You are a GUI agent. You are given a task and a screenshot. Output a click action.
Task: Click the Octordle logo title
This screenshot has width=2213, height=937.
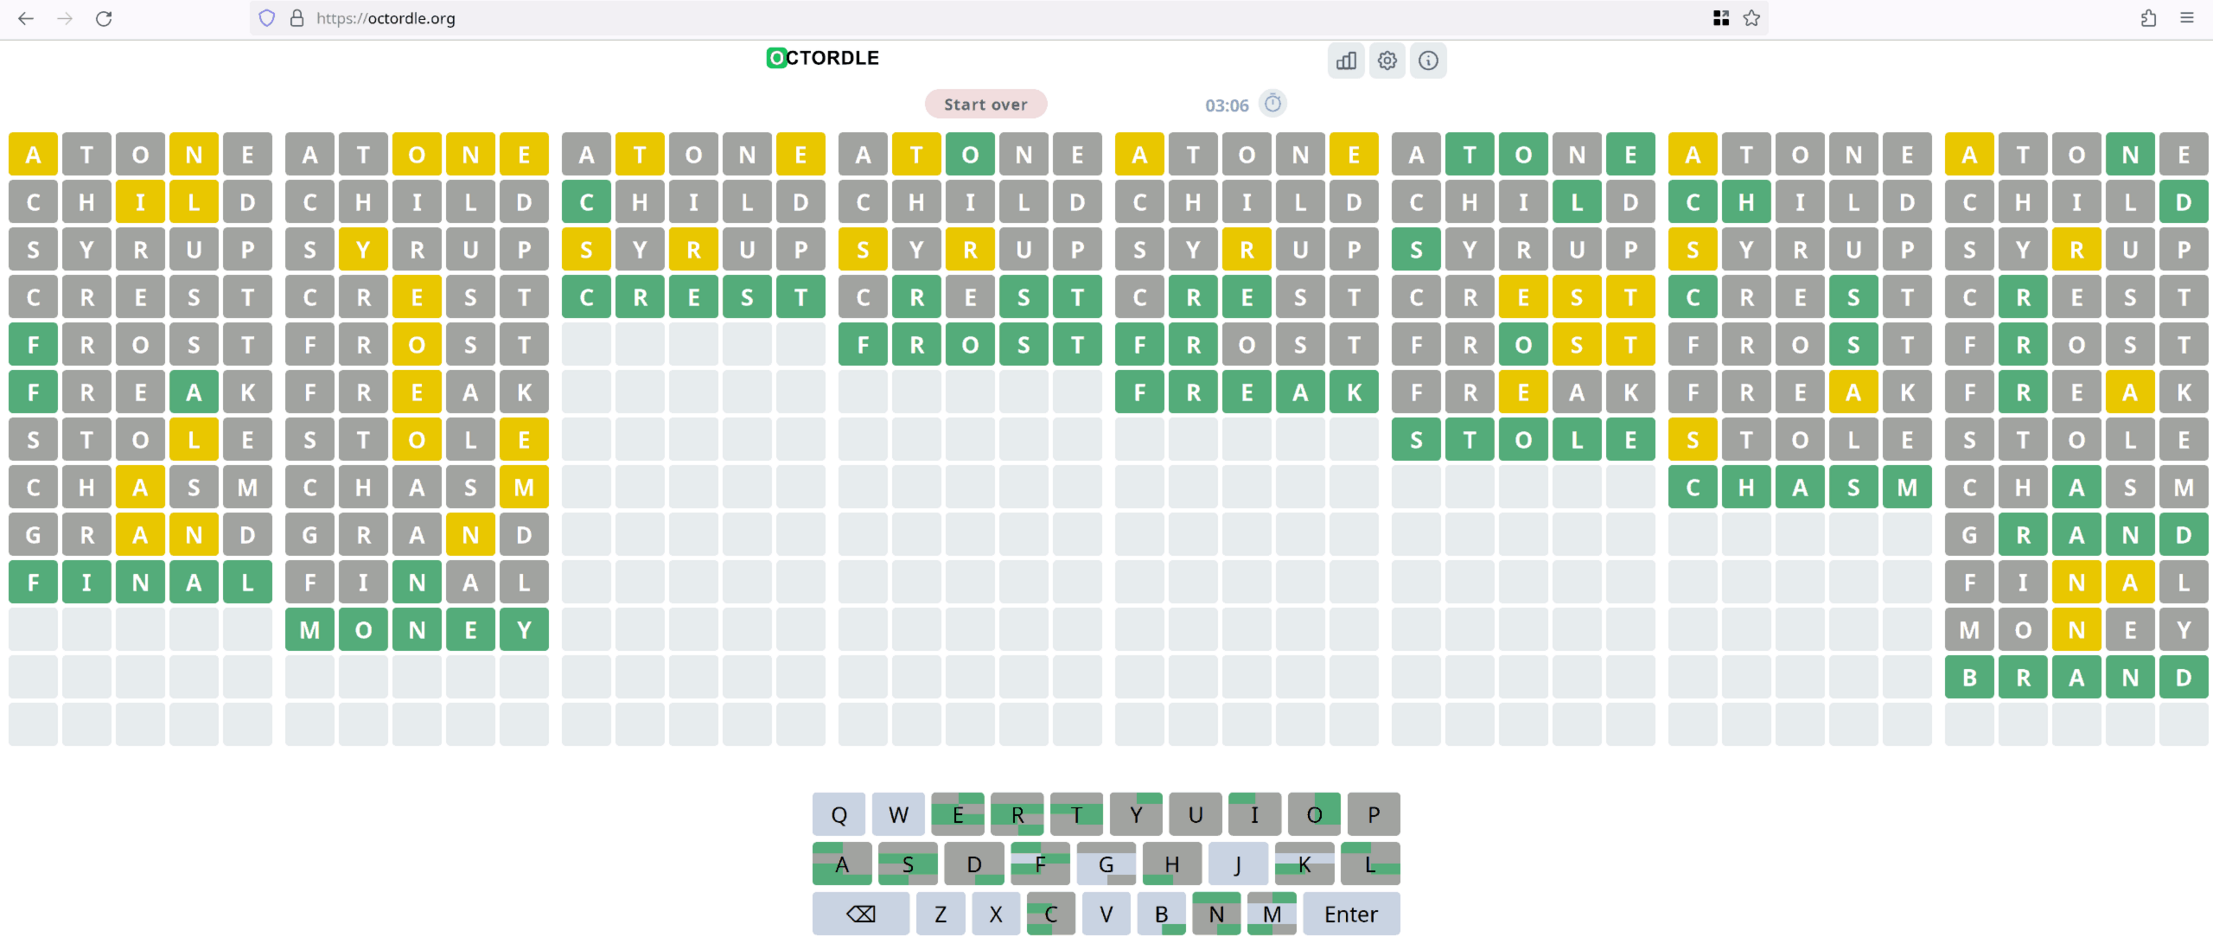823,58
